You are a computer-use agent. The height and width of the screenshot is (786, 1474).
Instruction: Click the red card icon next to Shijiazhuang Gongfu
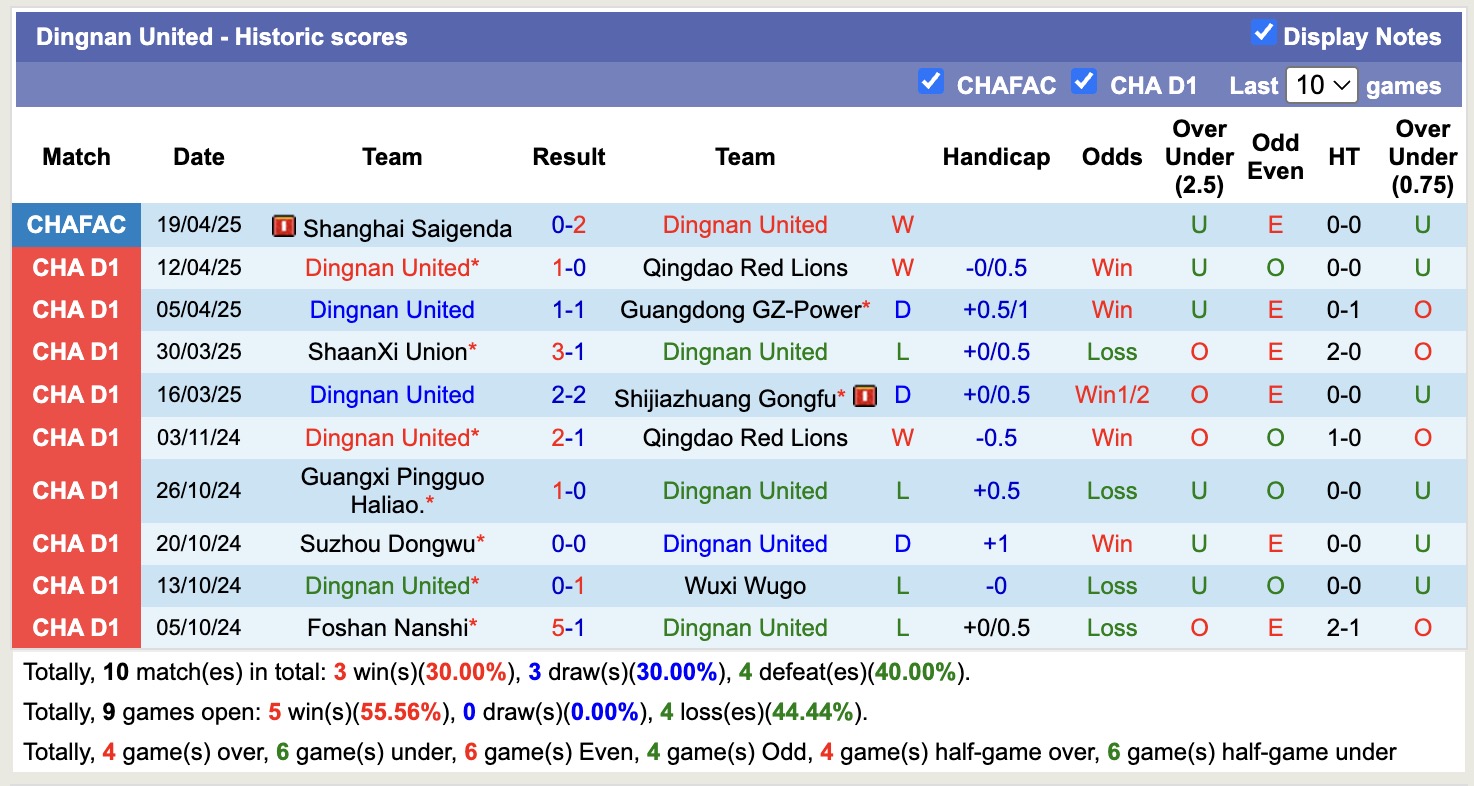(864, 394)
